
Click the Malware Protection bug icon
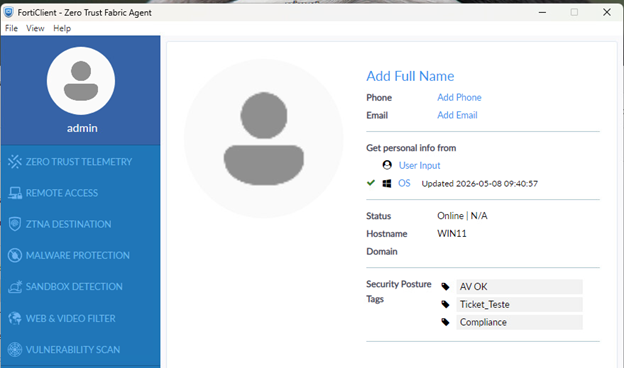click(x=15, y=255)
